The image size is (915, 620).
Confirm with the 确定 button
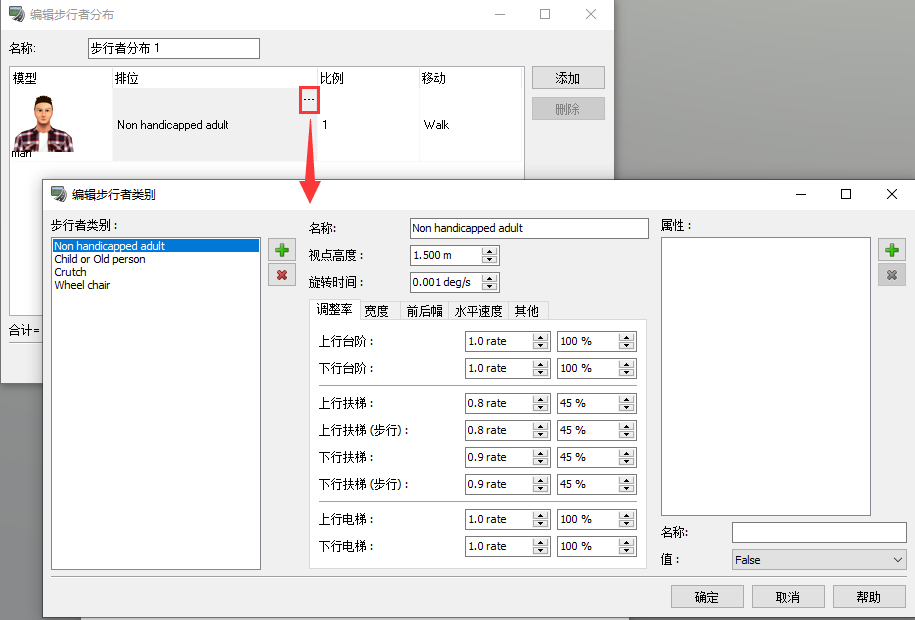point(707,597)
